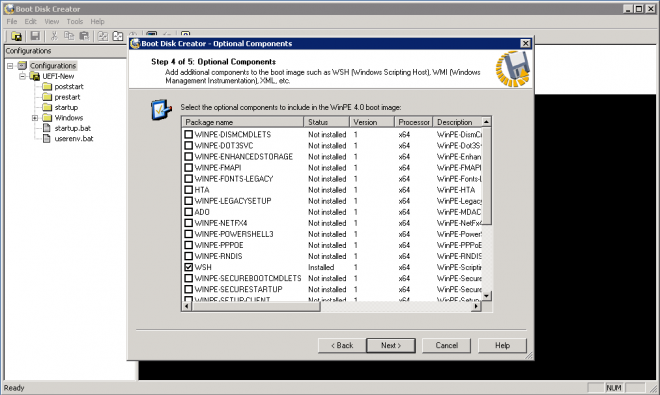Click the prestart folder icon
Viewport: 660px width, 395px height.
pos(47,97)
